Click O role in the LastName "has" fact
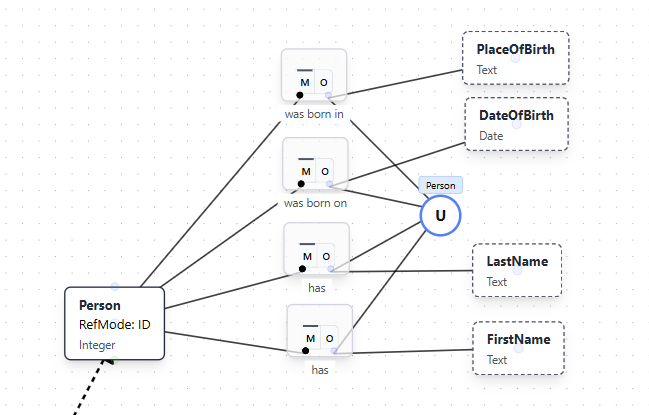Viewport: 649px width, 415px height. click(x=327, y=256)
